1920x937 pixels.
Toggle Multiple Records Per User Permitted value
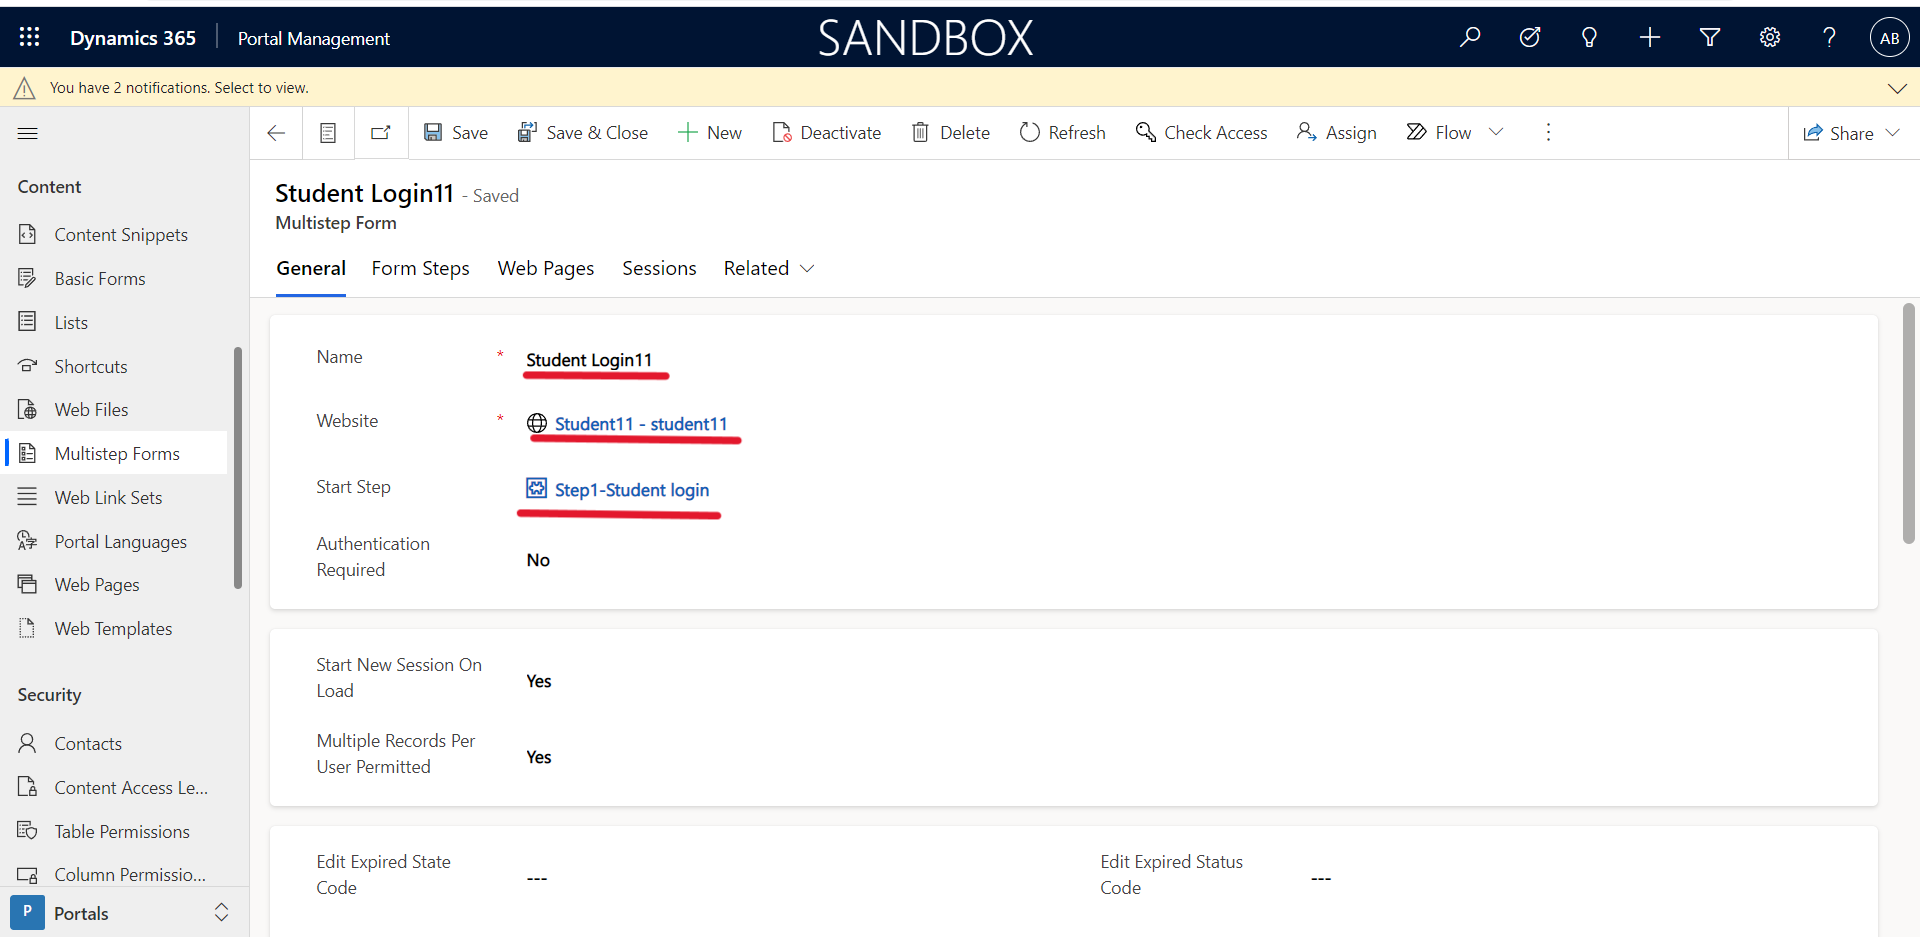tap(539, 757)
